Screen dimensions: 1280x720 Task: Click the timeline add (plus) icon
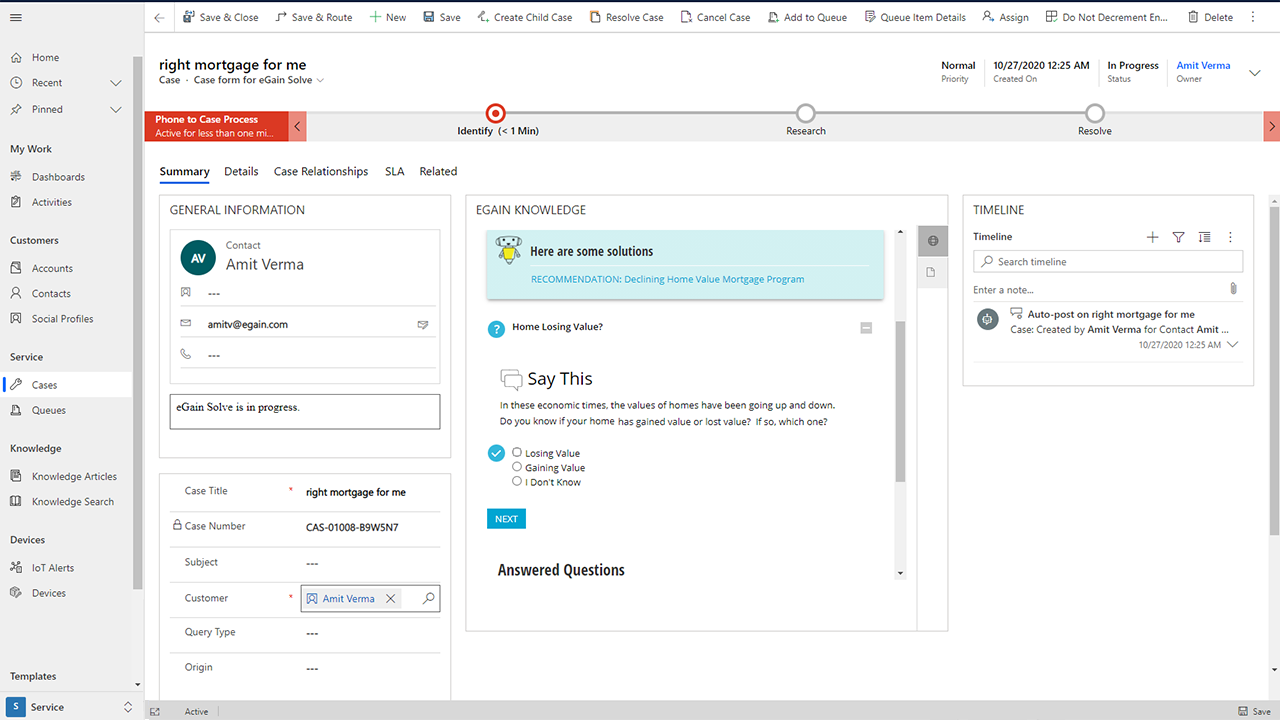[1152, 237]
